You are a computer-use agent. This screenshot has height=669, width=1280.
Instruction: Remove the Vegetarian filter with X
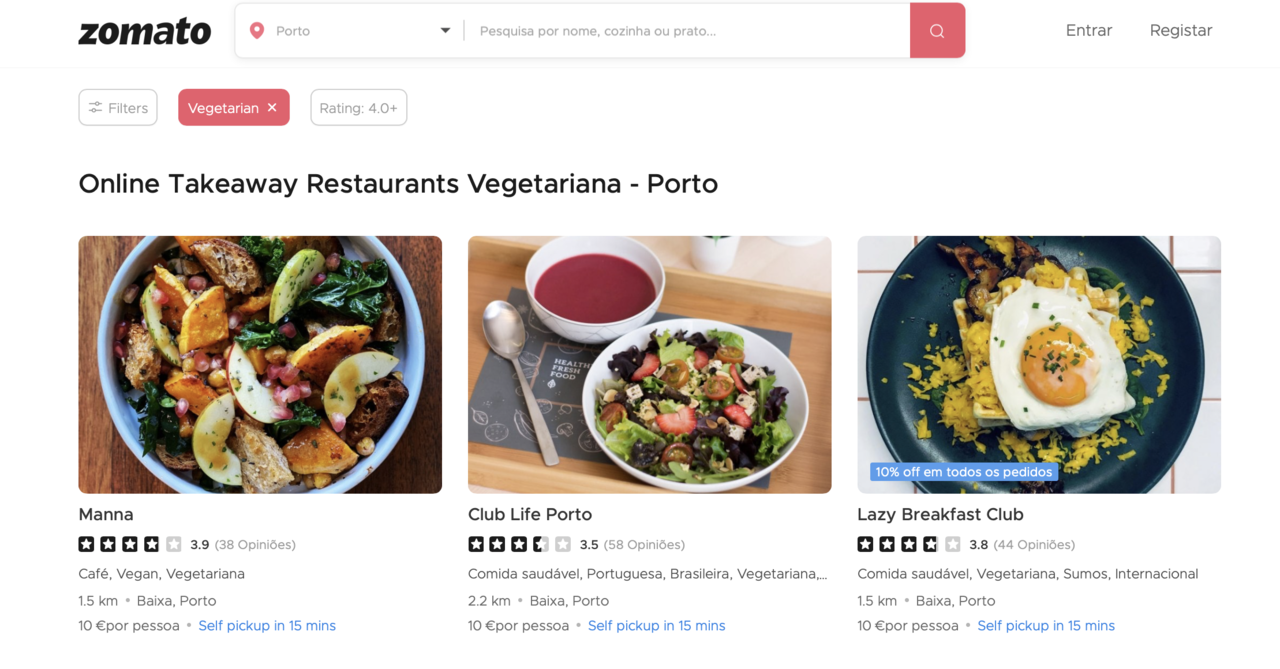point(272,108)
